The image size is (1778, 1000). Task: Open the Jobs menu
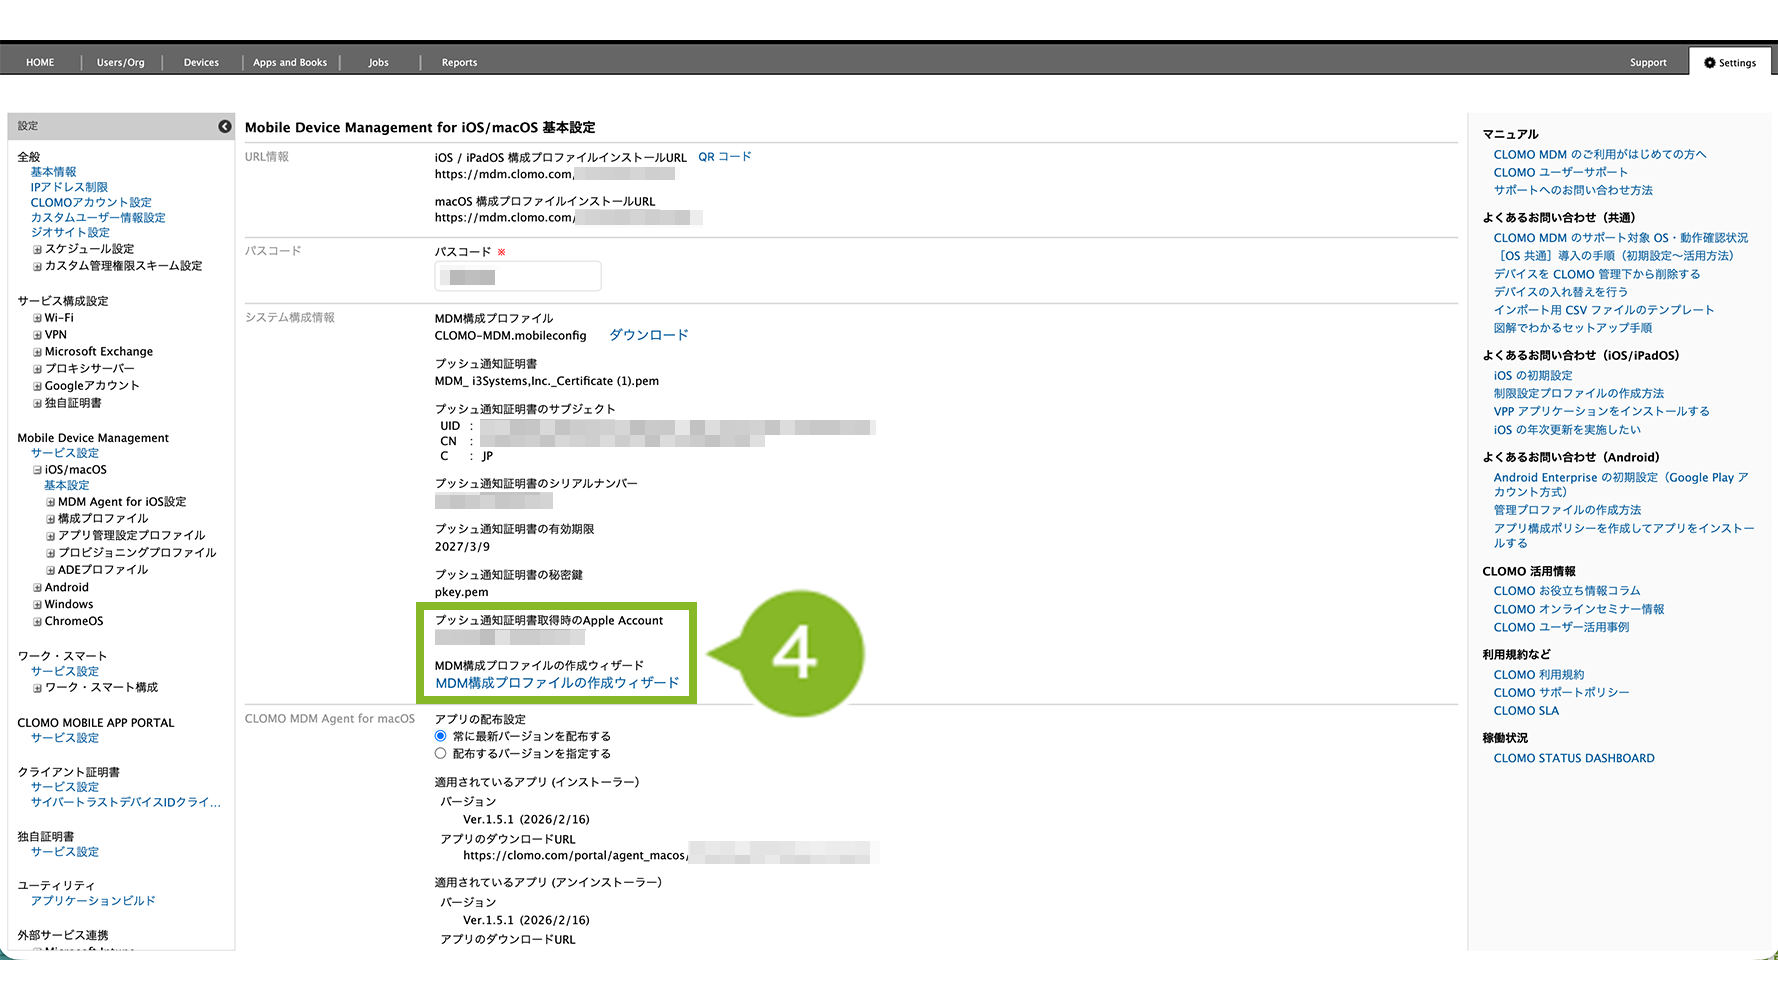[378, 62]
